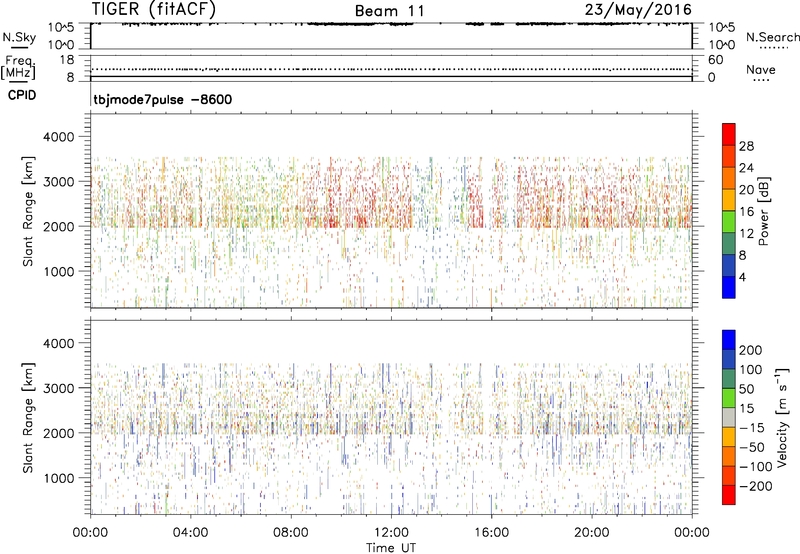Pick the light green Power color between 12 and 16
800x554 pixels.
click(729, 222)
